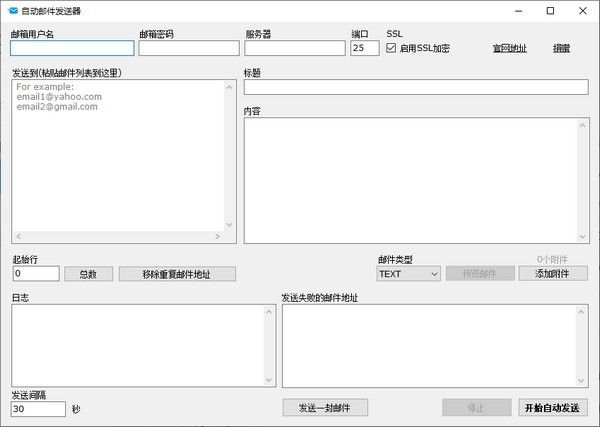Click the 发送间隔 field showing 30
The image size is (600, 427).
[x=38, y=409]
